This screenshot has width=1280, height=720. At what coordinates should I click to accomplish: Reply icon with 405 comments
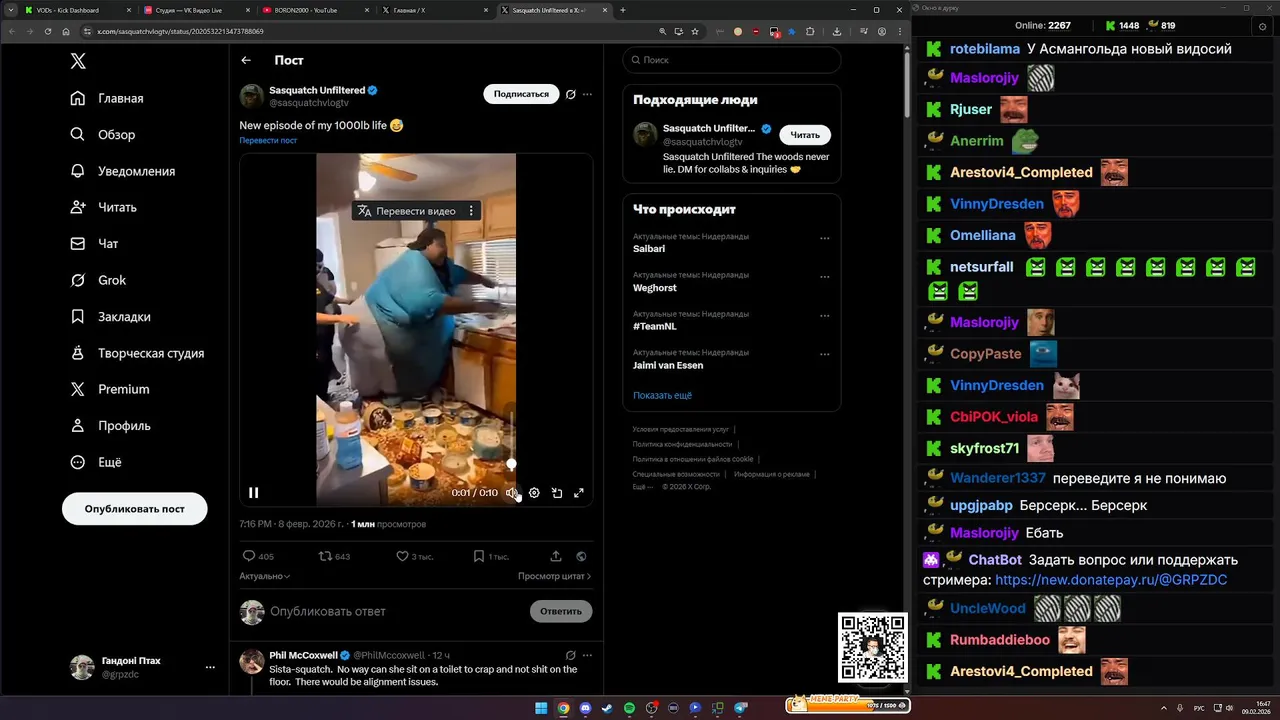(x=249, y=556)
